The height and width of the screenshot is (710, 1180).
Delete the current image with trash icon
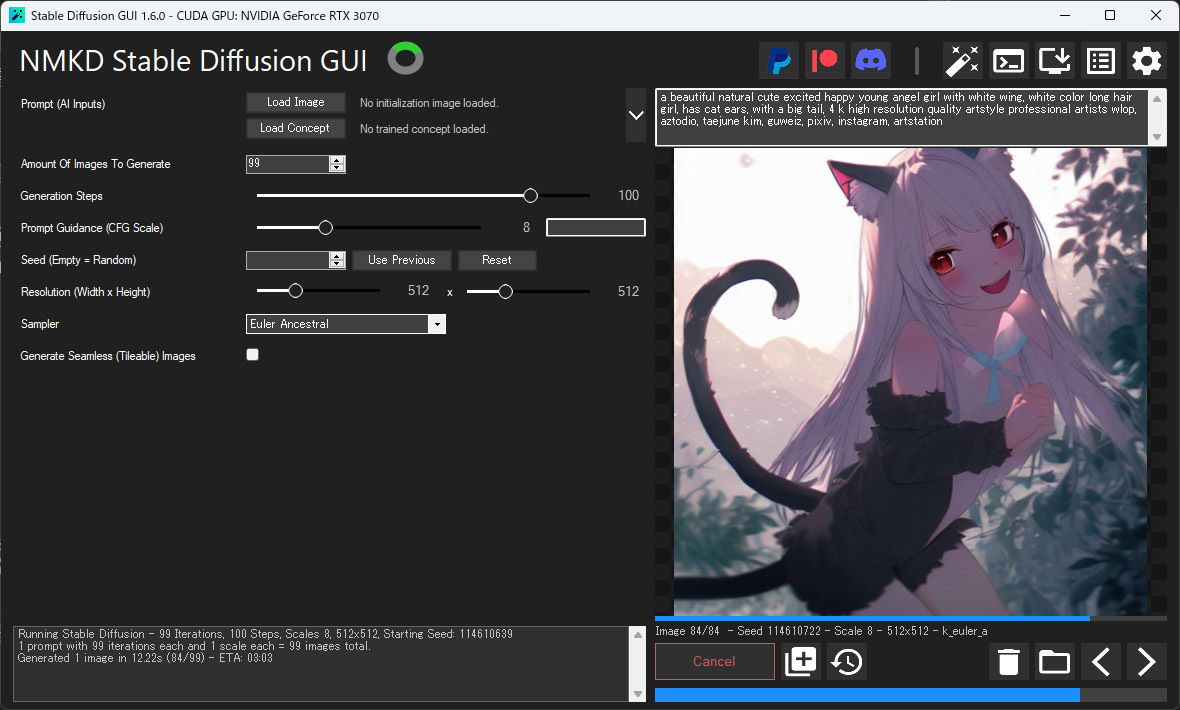coord(1008,661)
